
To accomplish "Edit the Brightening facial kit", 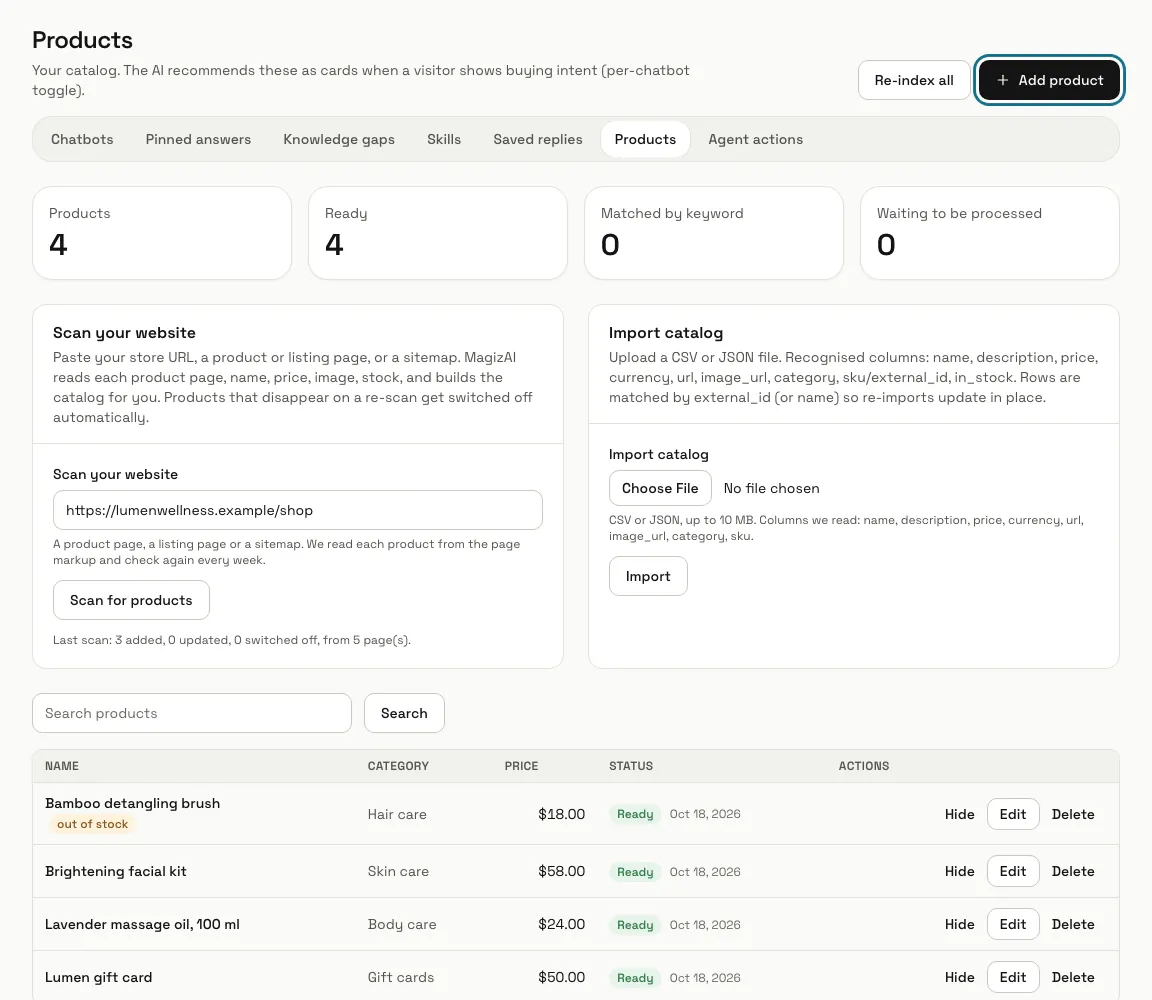I will [1012, 871].
